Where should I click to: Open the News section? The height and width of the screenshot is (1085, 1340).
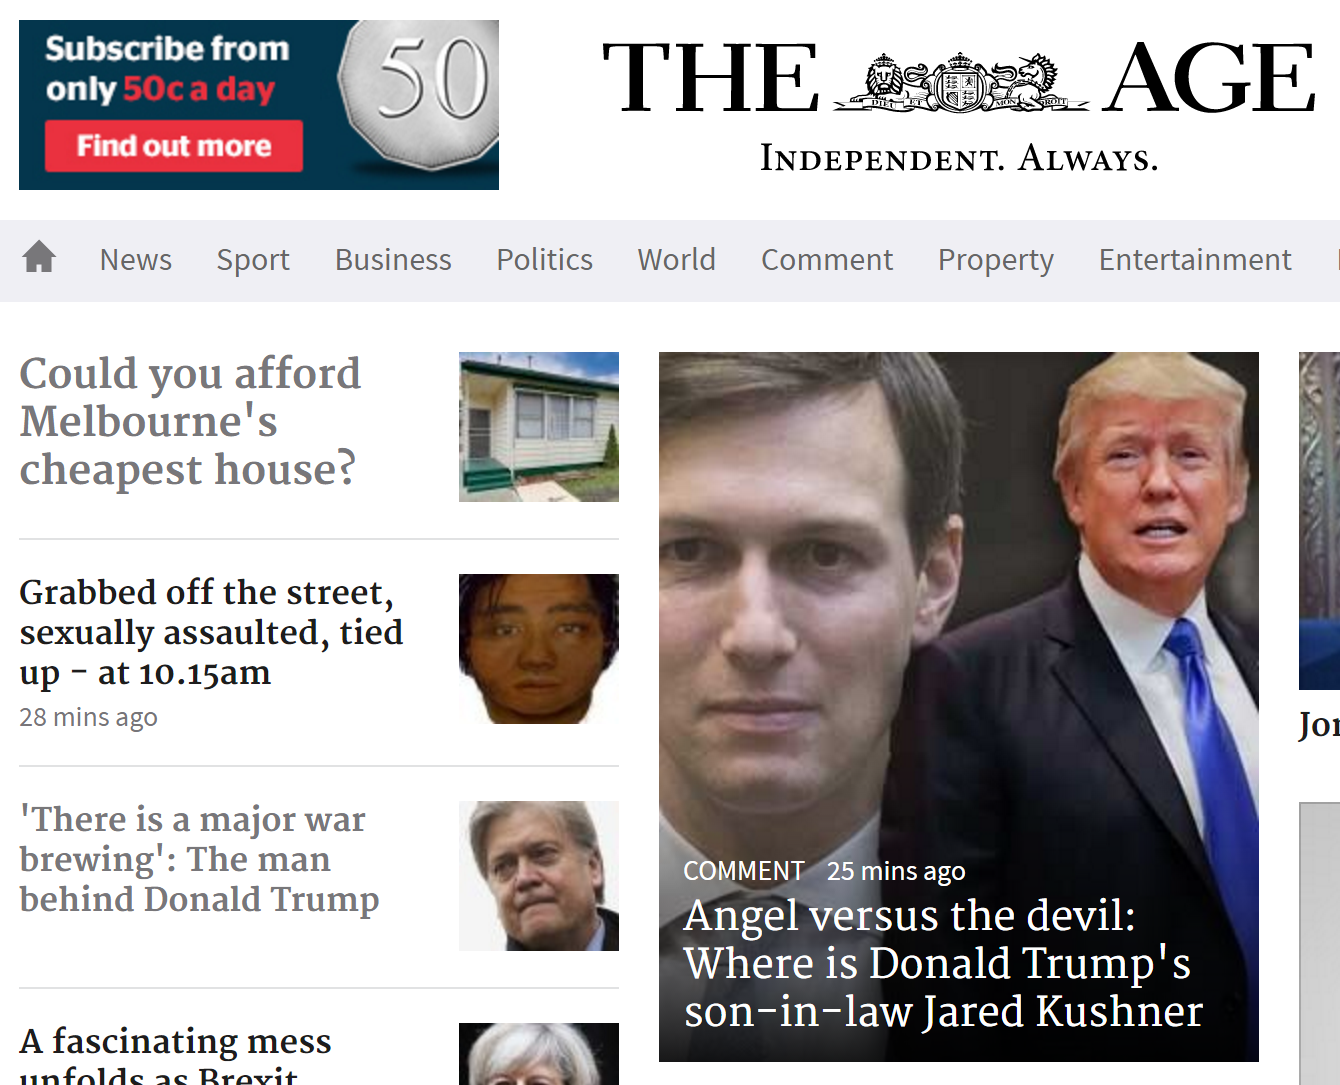[136, 260]
